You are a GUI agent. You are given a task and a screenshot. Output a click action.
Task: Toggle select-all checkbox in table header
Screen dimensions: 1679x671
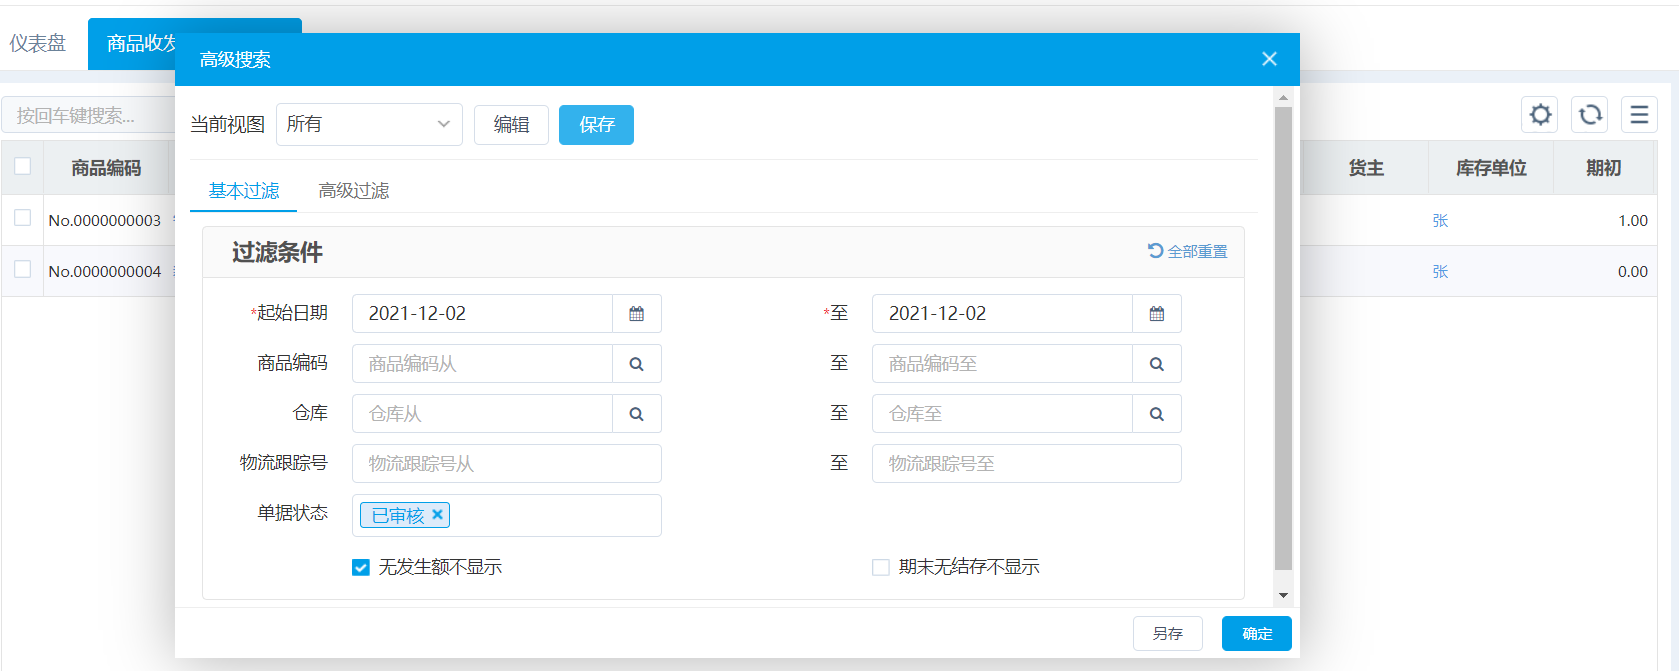pyautogui.click(x=22, y=166)
